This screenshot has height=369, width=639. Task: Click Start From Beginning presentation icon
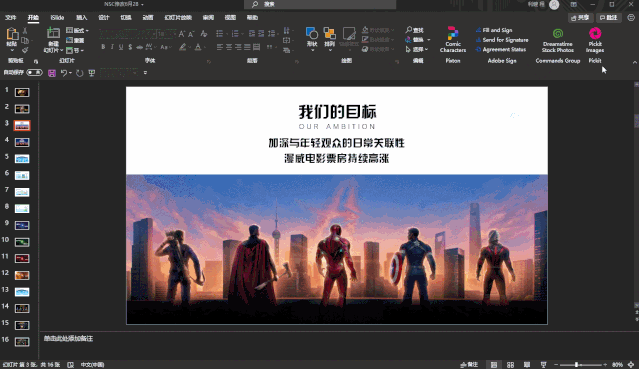(92, 73)
